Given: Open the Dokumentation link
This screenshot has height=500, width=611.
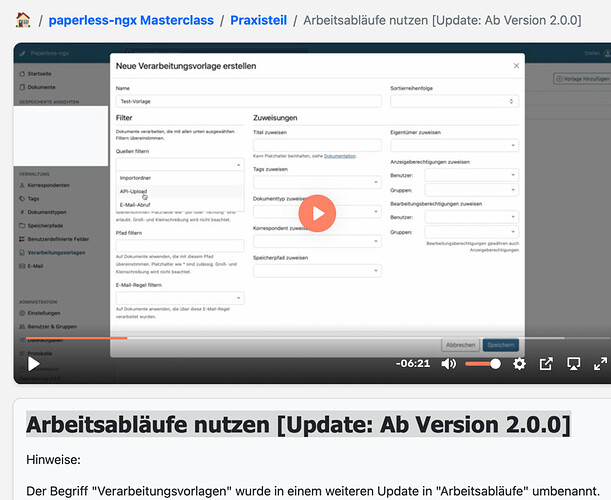Looking at the screenshot, I should coord(340,156).
